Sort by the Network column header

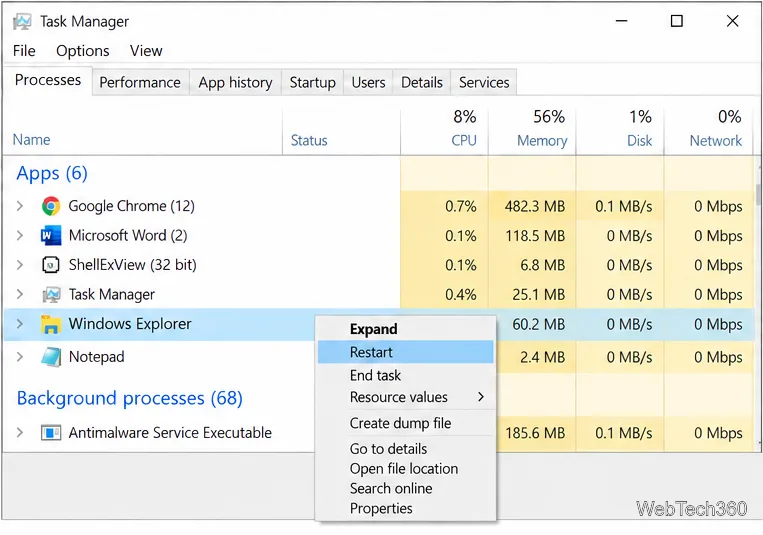tap(716, 140)
